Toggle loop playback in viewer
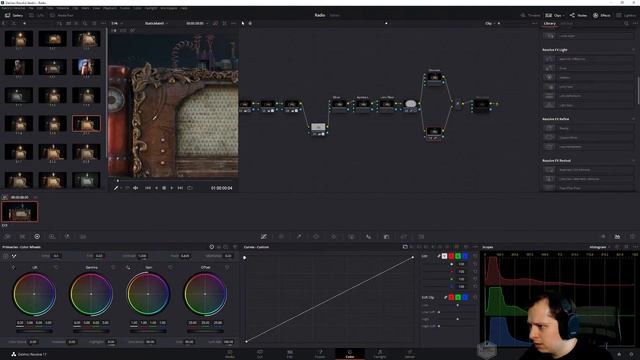 (189, 188)
